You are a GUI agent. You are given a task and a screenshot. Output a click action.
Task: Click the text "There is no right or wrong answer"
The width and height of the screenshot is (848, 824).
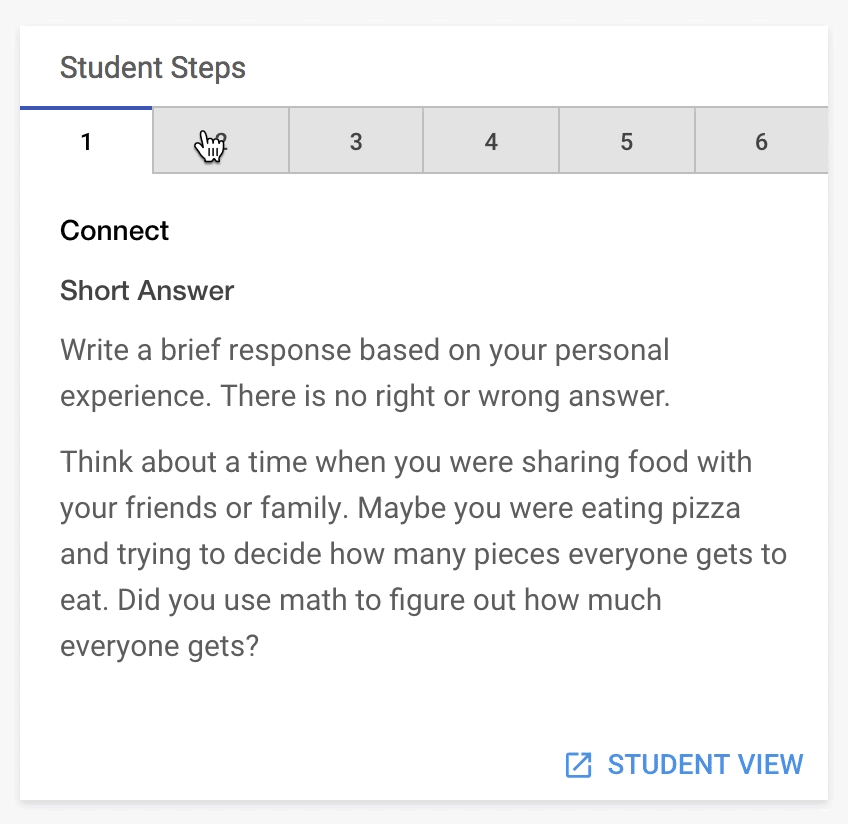[x=445, y=396]
